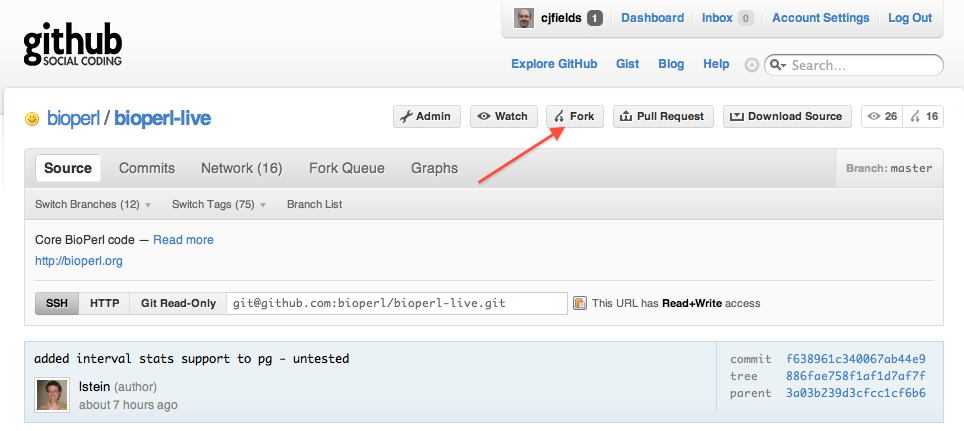Click the yellow smiley repository icon
964x431 pixels.
pyautogui.click(x=32, y=119)
